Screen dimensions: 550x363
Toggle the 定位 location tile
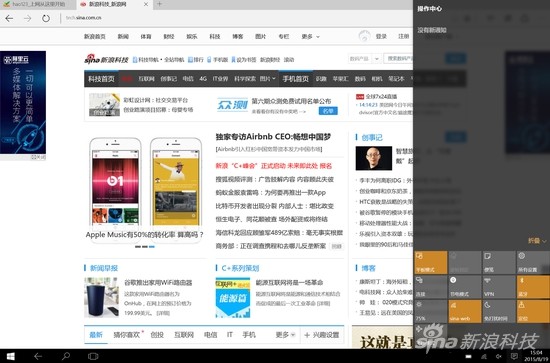[x=533, y=311]
